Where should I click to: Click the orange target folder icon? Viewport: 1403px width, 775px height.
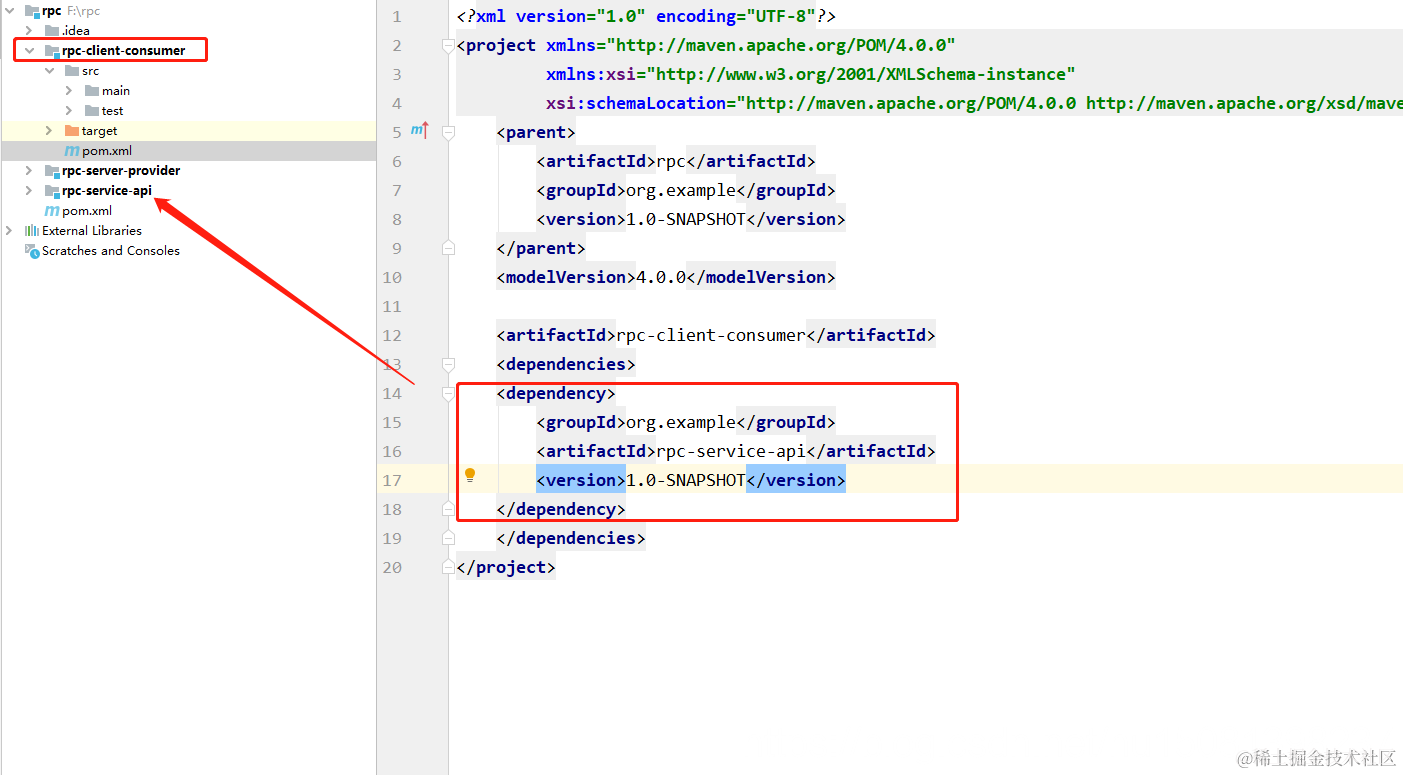(x=72, y=131)
